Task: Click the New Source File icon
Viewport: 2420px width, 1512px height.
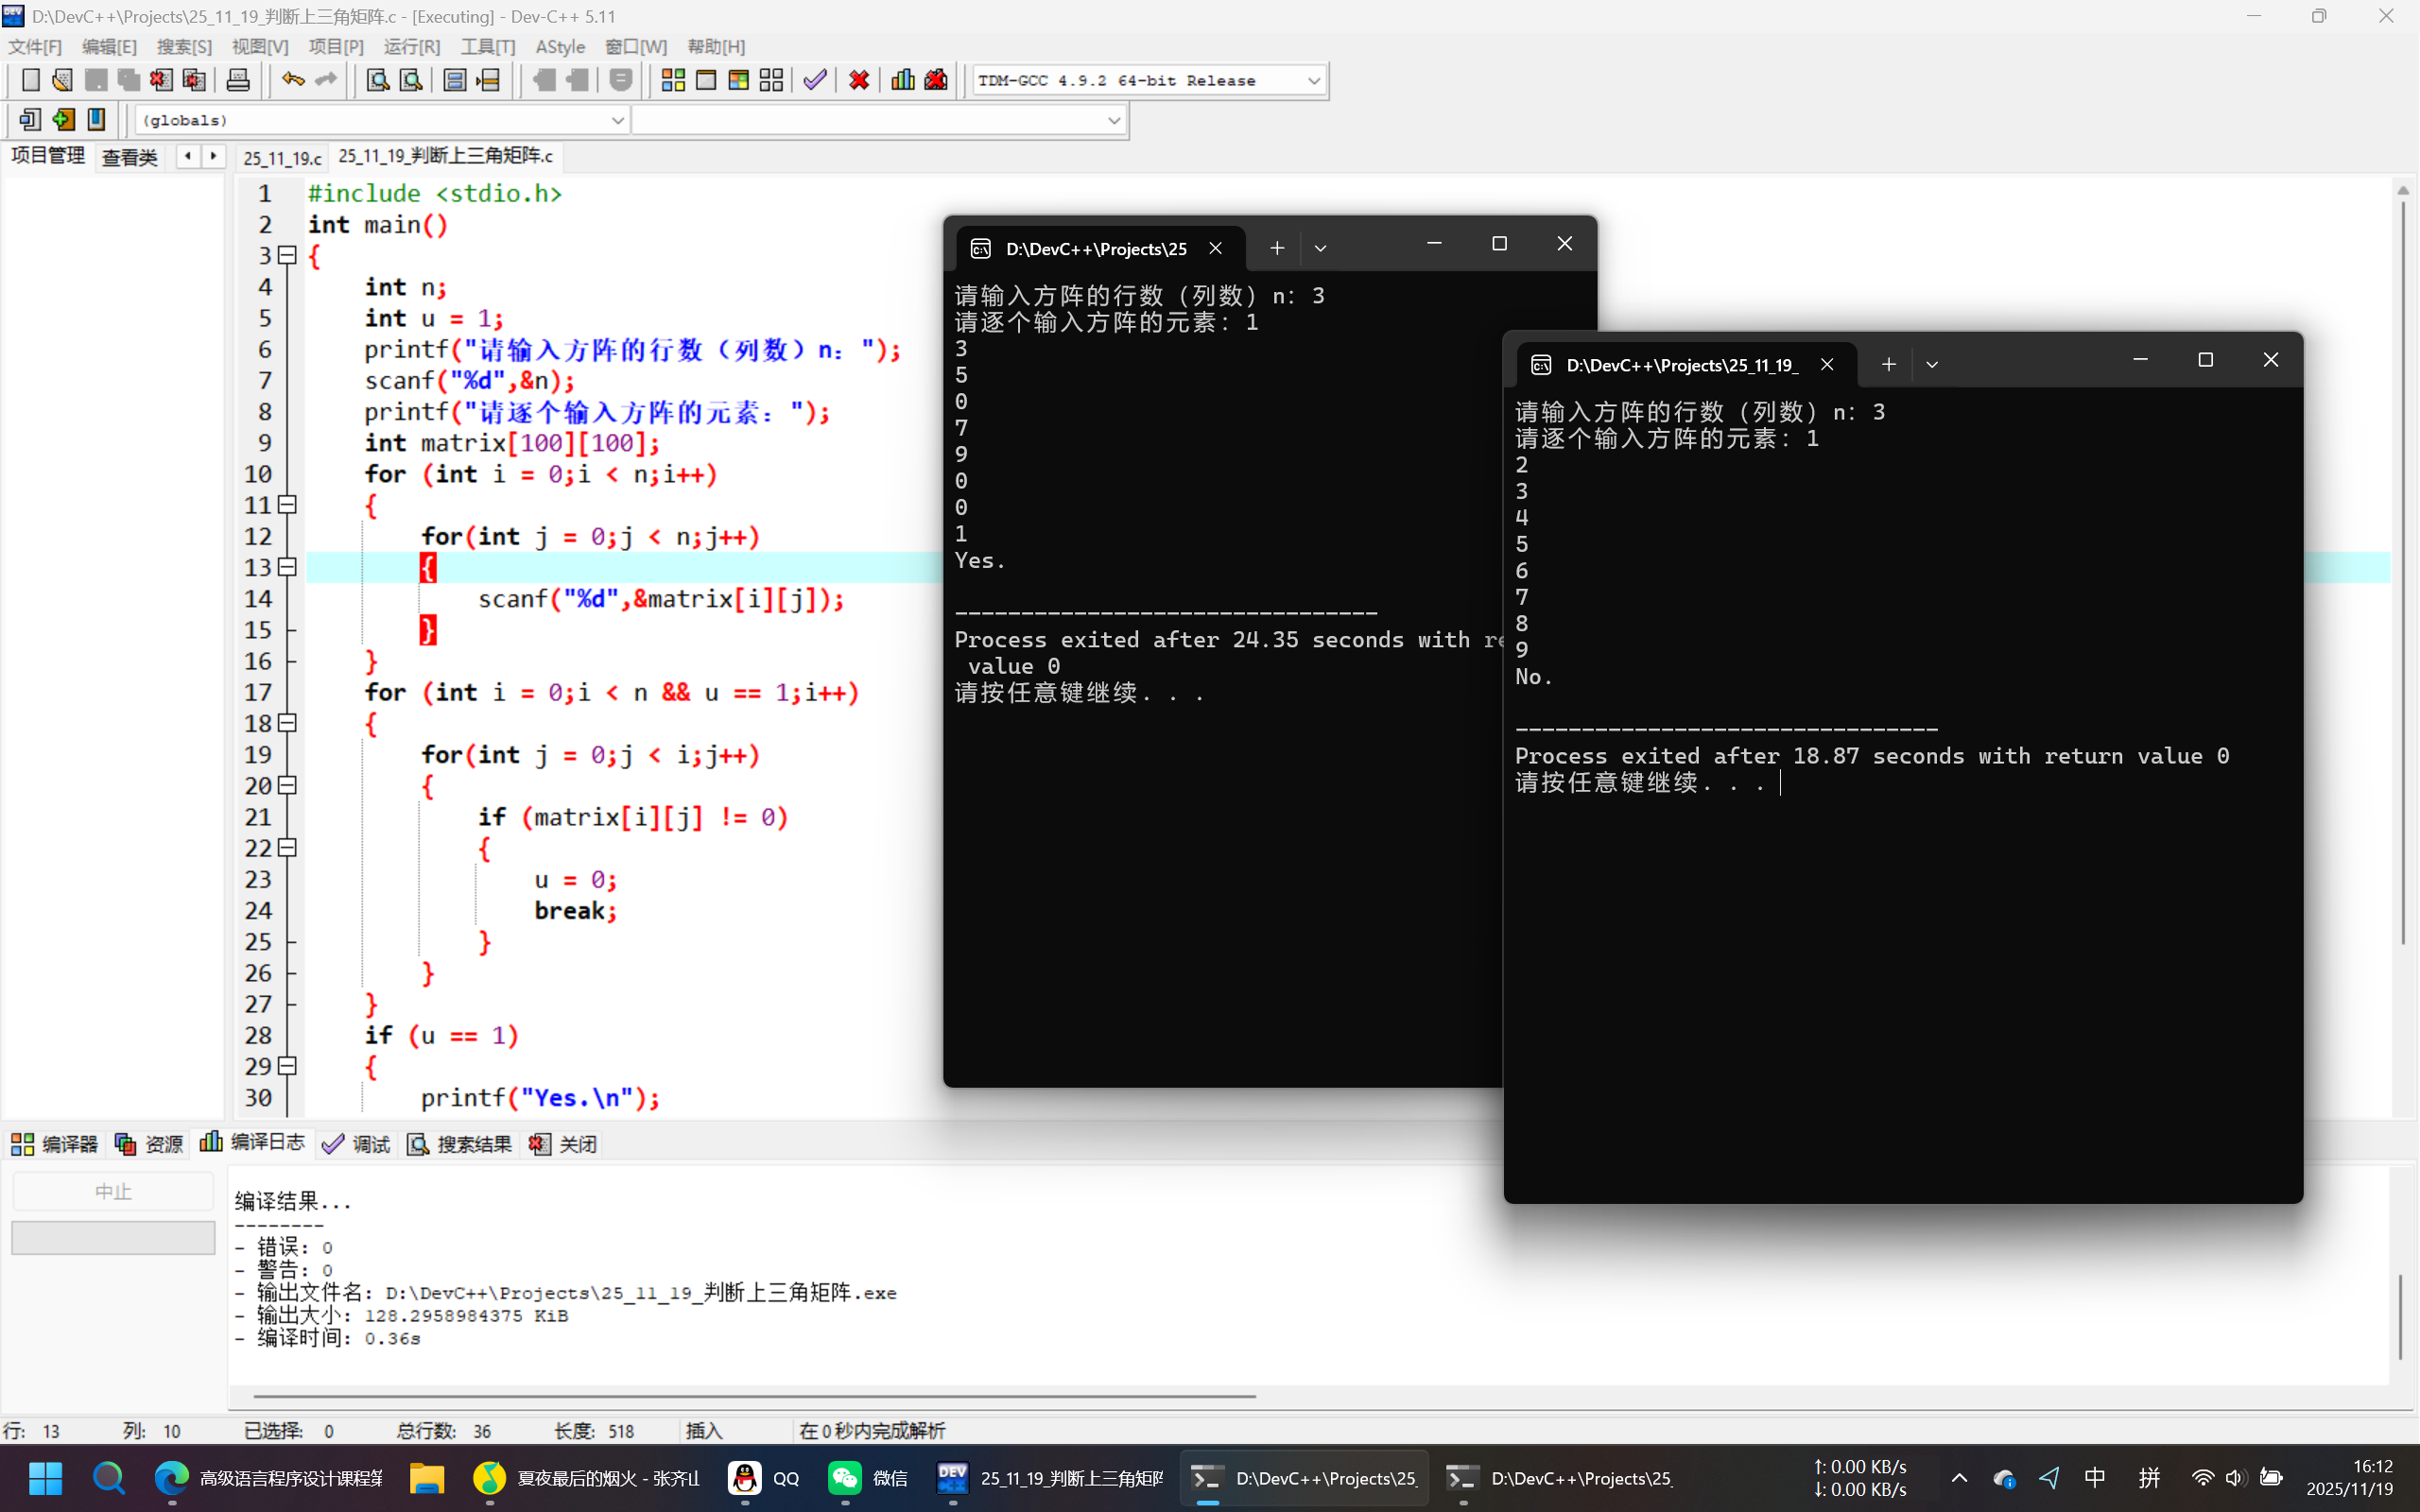Action: pos(30,80)
